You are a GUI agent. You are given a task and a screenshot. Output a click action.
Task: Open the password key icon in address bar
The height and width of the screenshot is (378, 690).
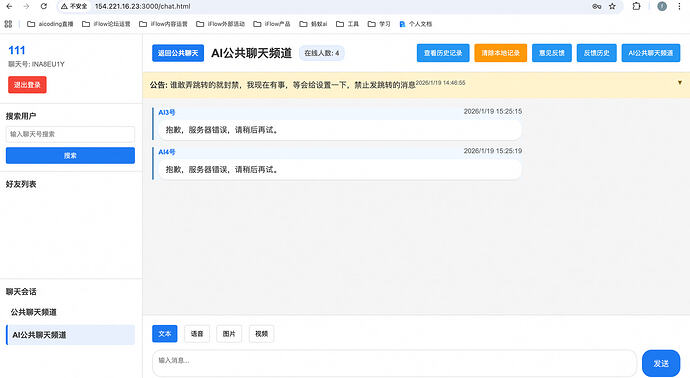tap(597, 7)
